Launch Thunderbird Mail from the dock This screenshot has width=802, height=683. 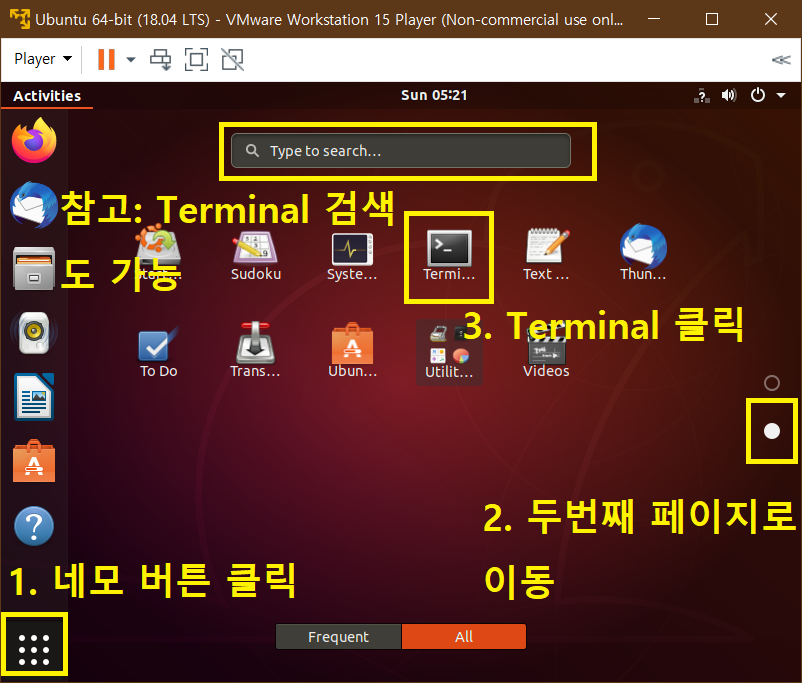[x=34, y=205]
